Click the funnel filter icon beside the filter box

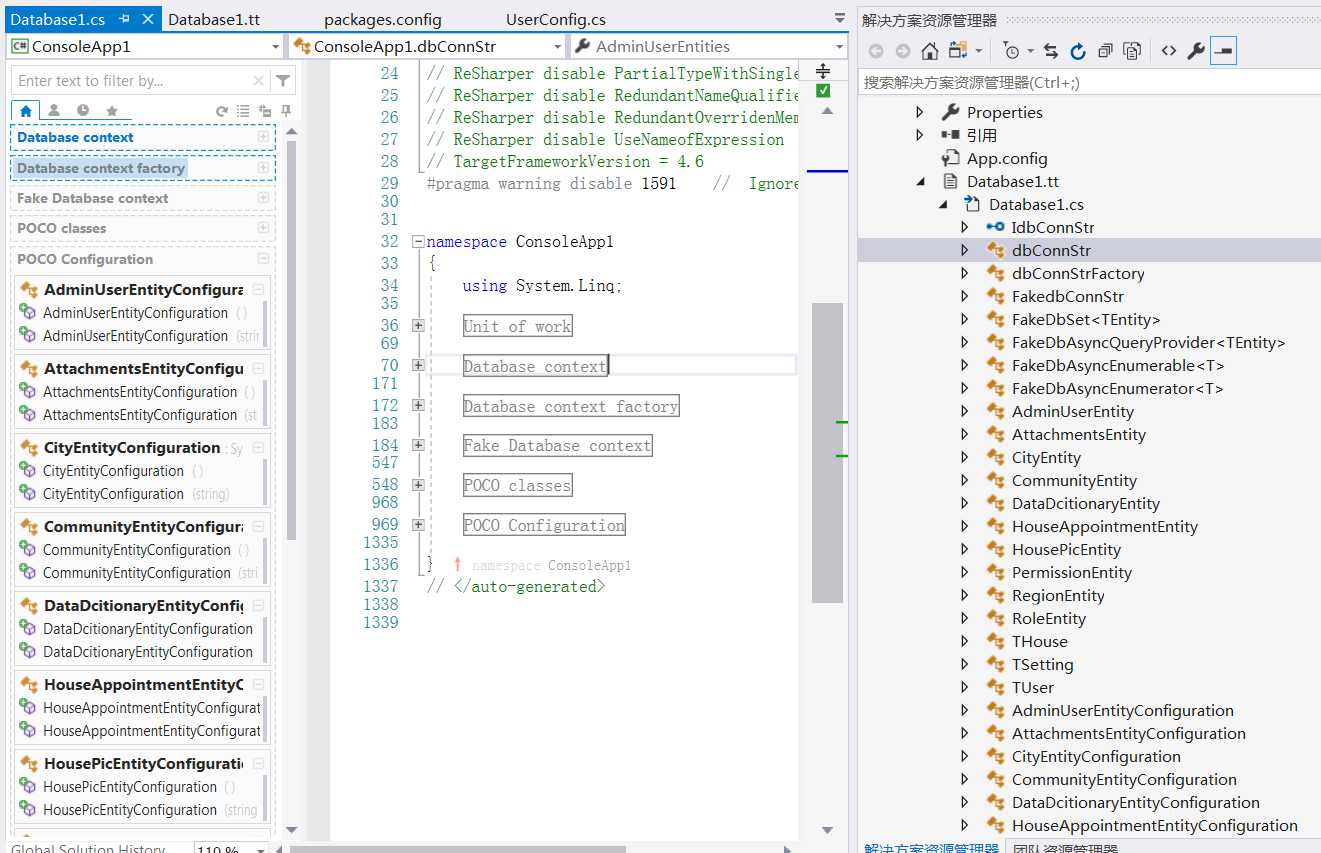pos(283,81)
